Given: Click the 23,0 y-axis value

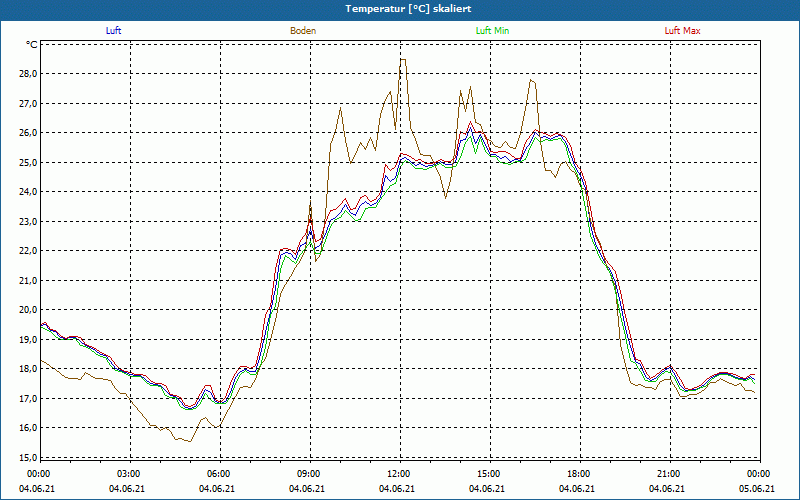Looking at the screenshot, I should click(x=29, y=221).
